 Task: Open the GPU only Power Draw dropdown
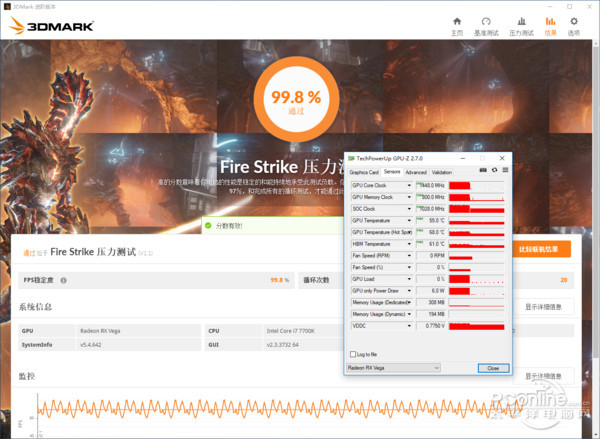(409, 291)
